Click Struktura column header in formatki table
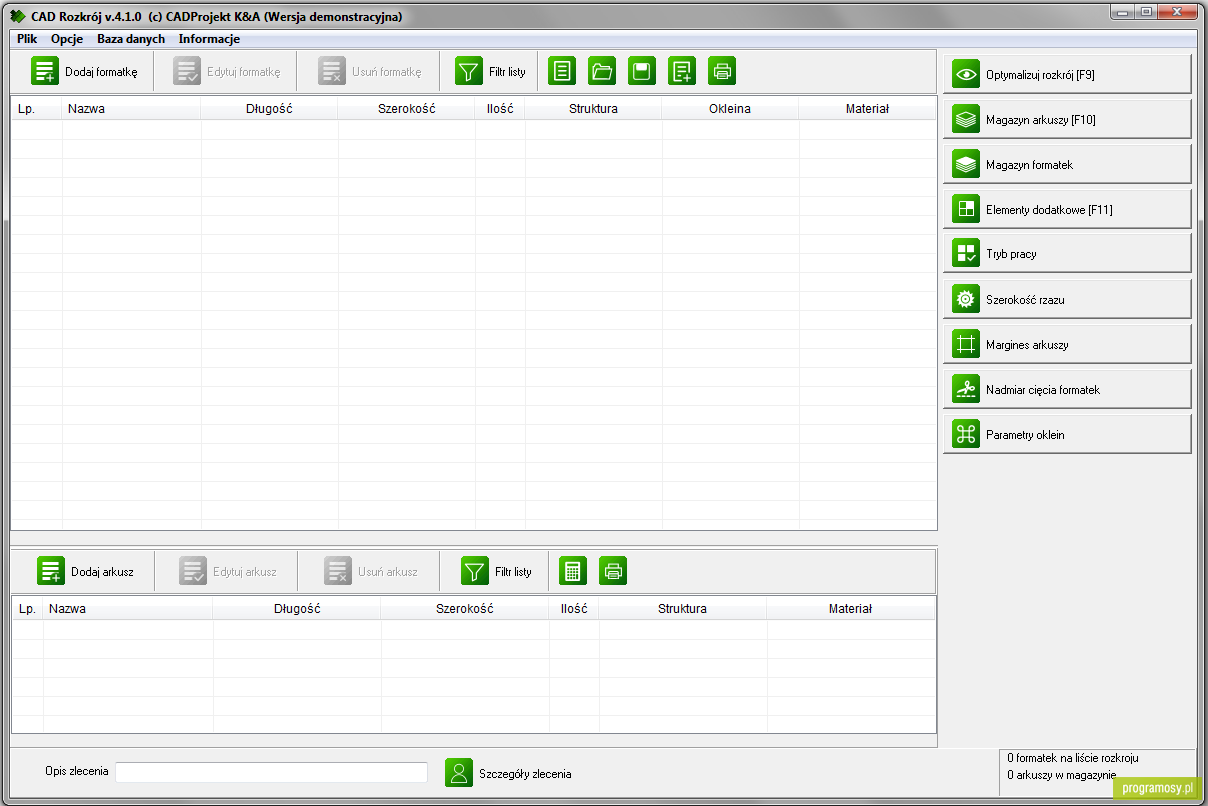Screen dimensions: 1208x806 pos(593,108)
